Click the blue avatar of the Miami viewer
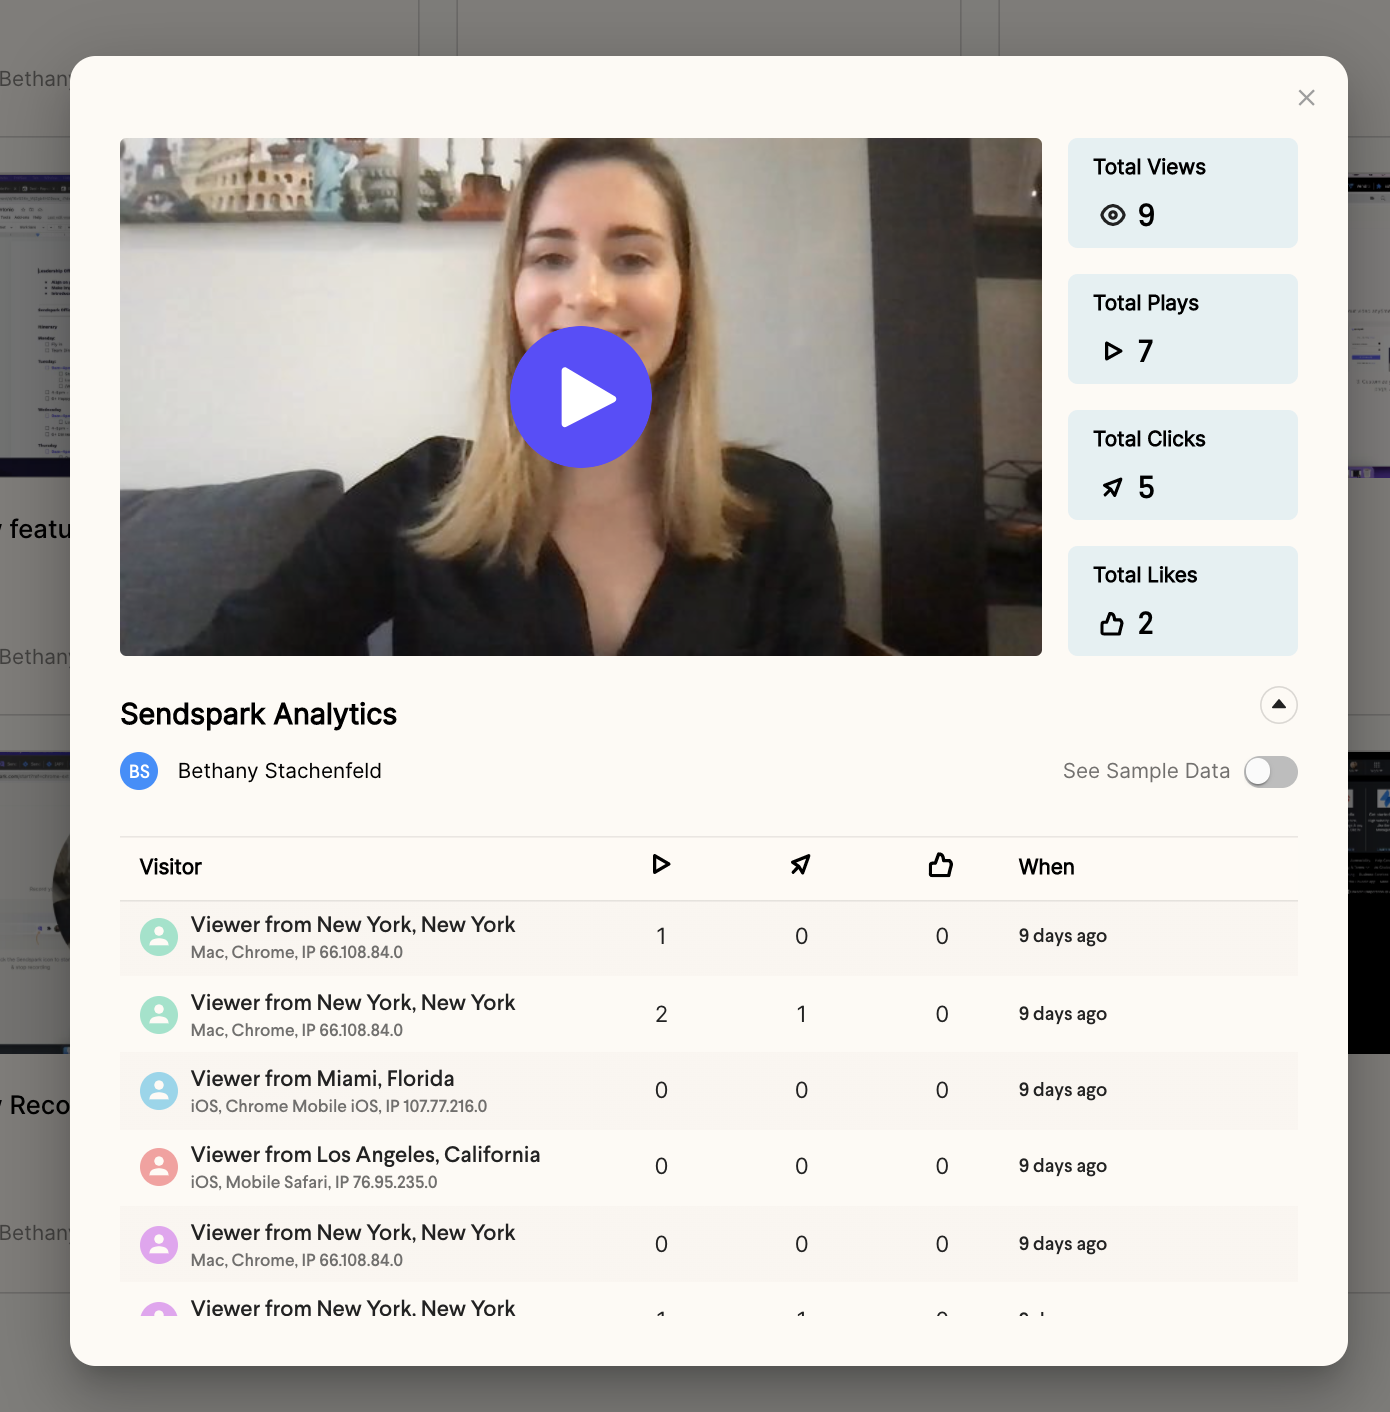This screenshot has height=1412, width=1390. 159,1091
